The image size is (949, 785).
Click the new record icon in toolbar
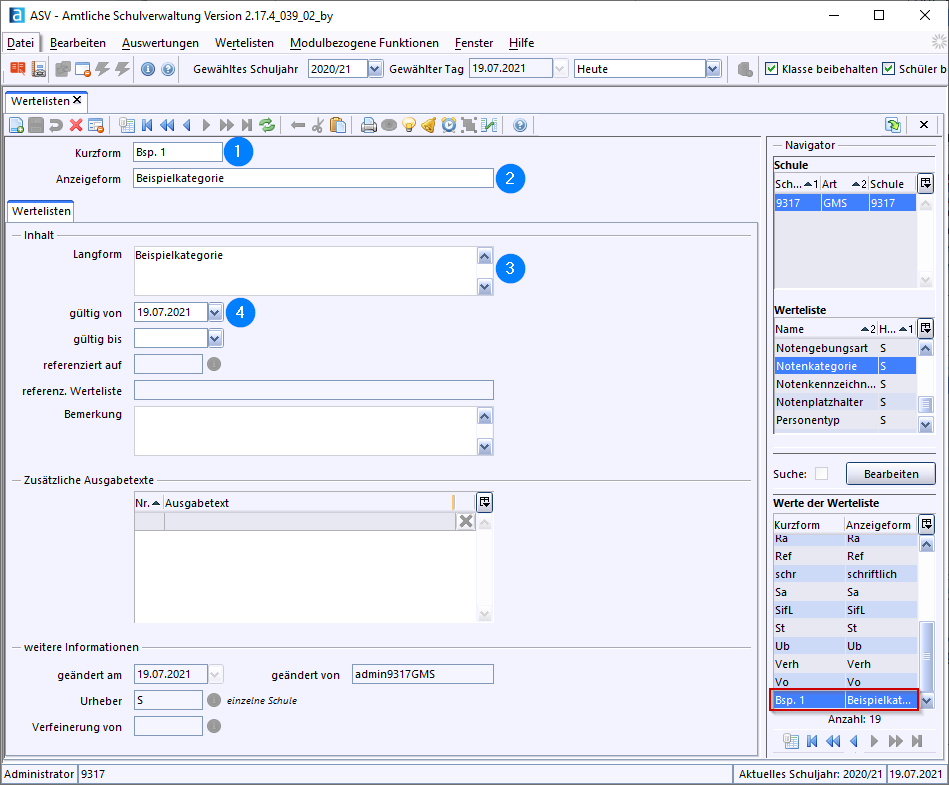pyautogui.click(x=16, y=125)
